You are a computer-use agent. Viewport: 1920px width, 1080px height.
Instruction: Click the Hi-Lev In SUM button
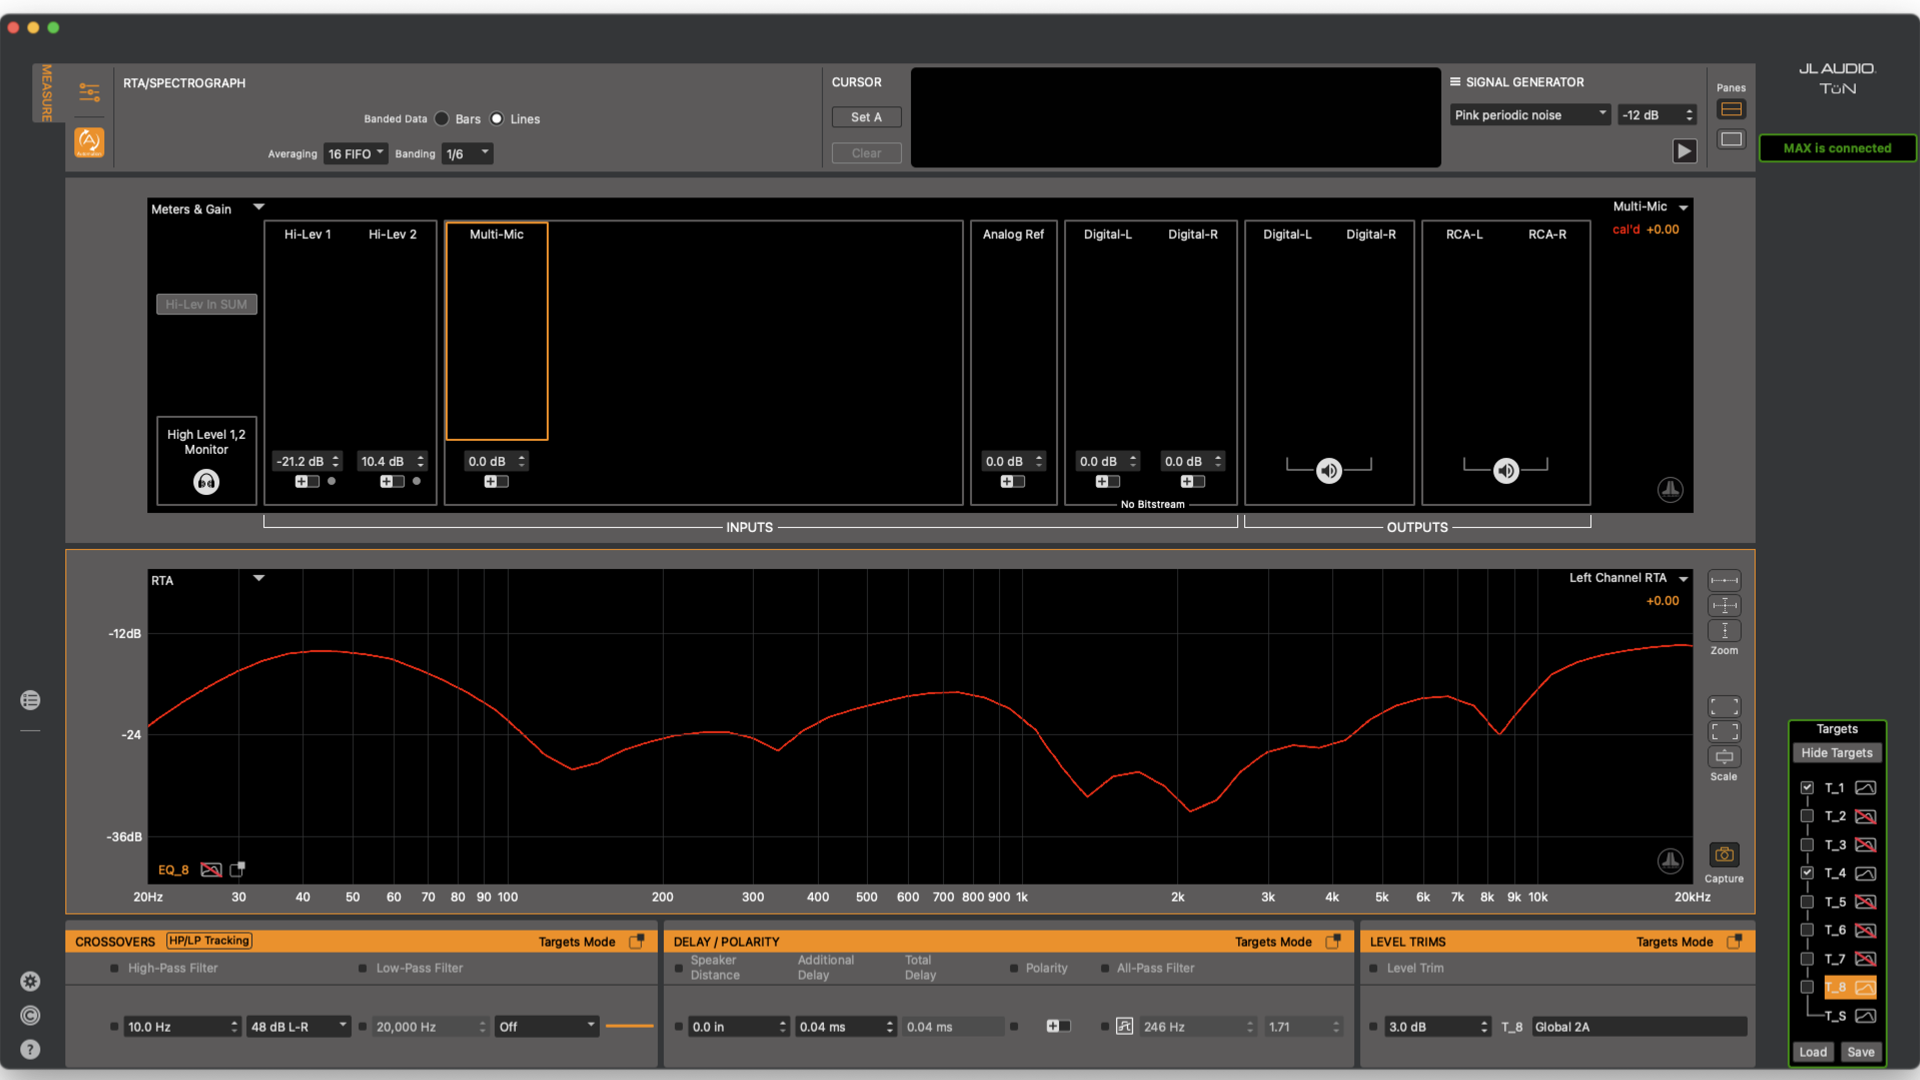point(206,304)
